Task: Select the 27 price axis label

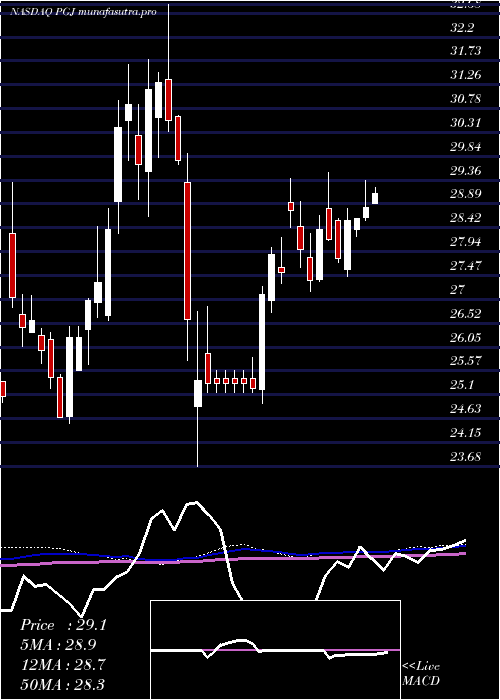Action: 458,290
